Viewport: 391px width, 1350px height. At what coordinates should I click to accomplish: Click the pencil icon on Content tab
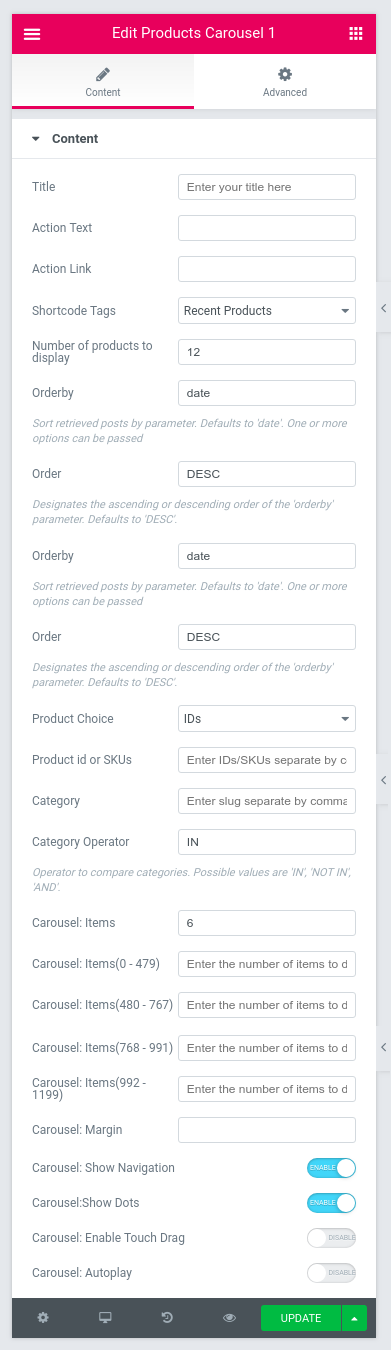click(x=103, y=74)
